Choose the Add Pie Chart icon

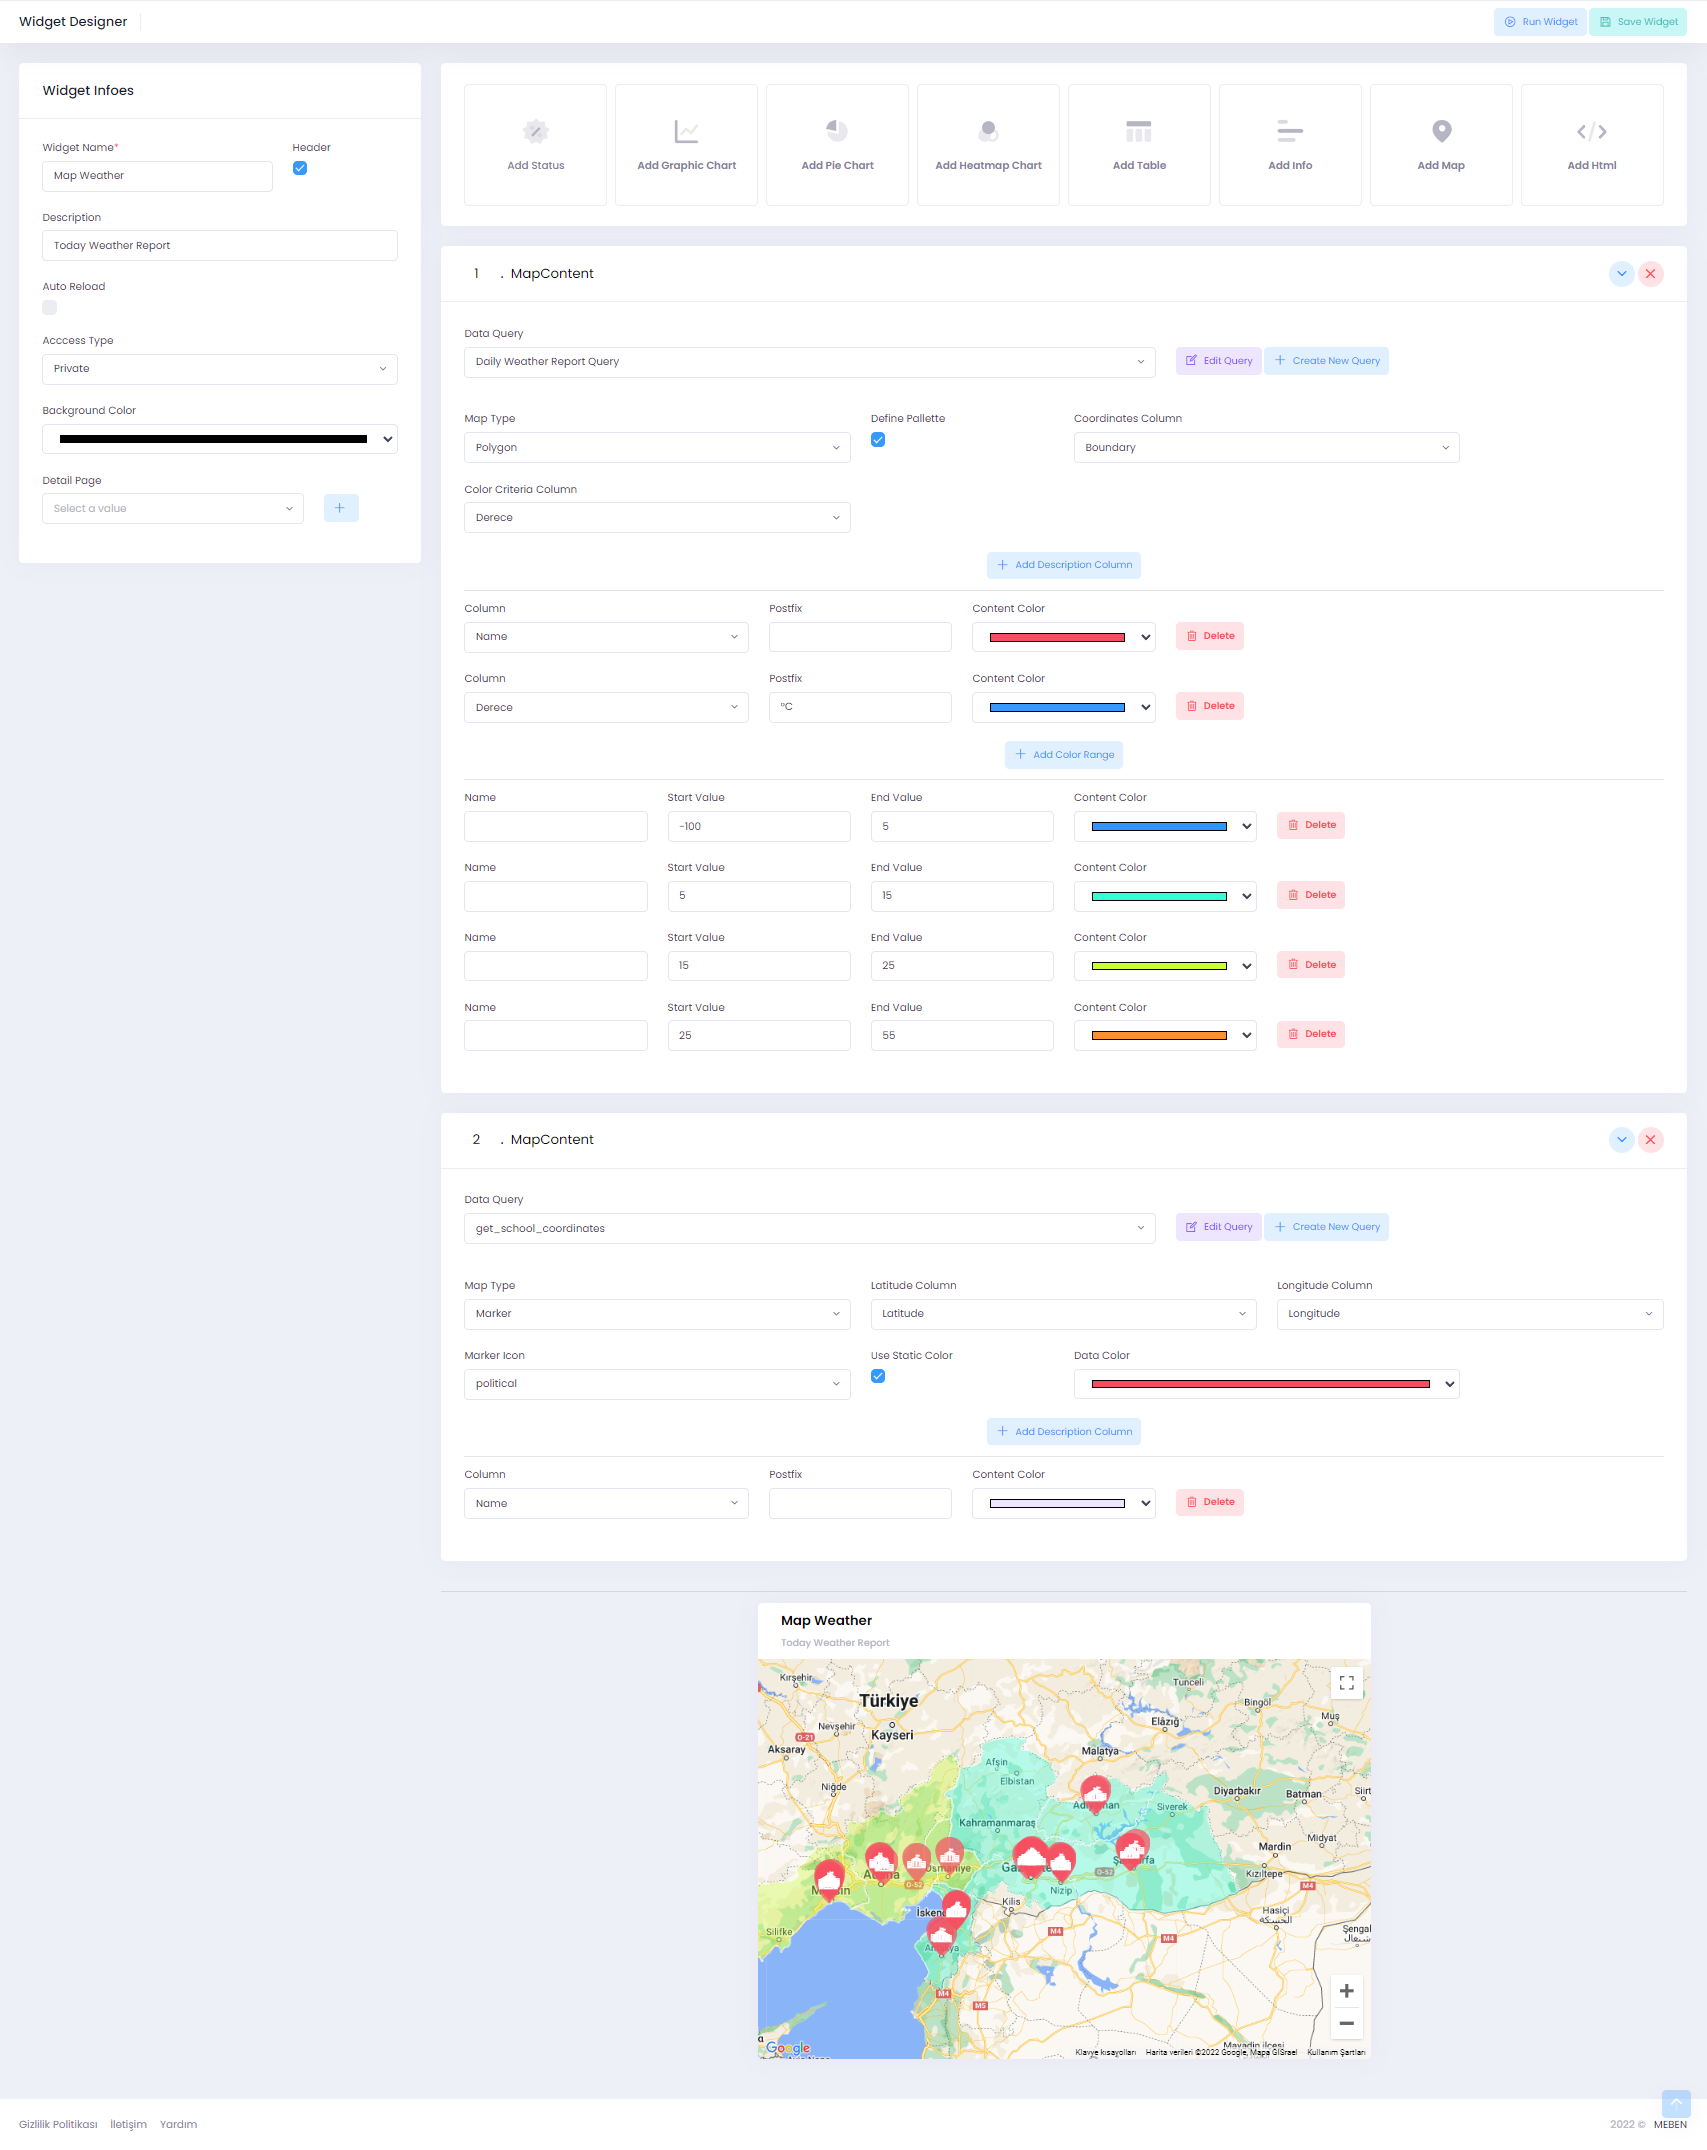coord(837,131)
